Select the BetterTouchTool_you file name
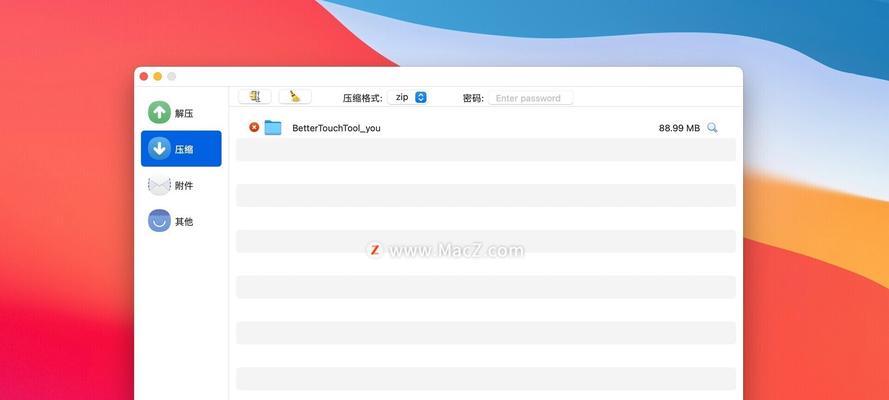 (x=336, y=128)
